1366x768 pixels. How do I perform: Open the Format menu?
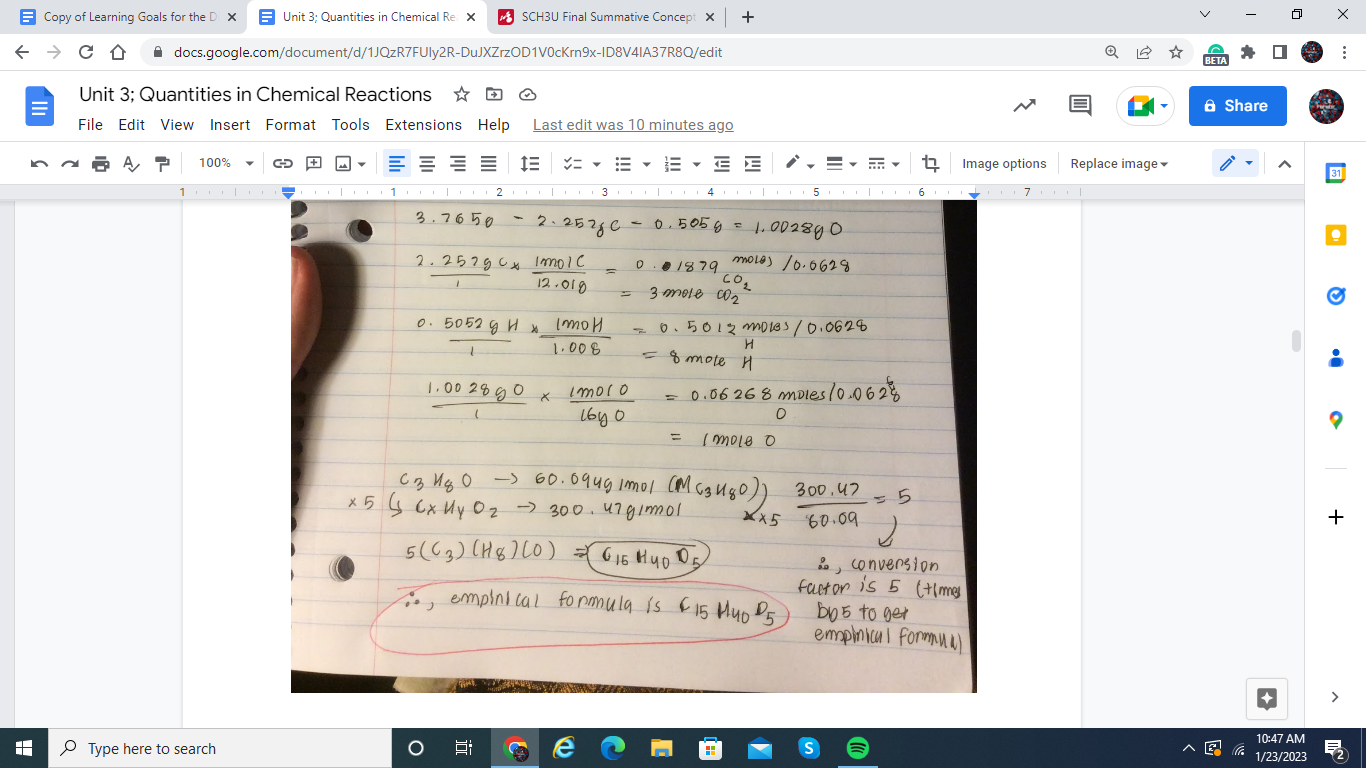click(x=290, y=125)
